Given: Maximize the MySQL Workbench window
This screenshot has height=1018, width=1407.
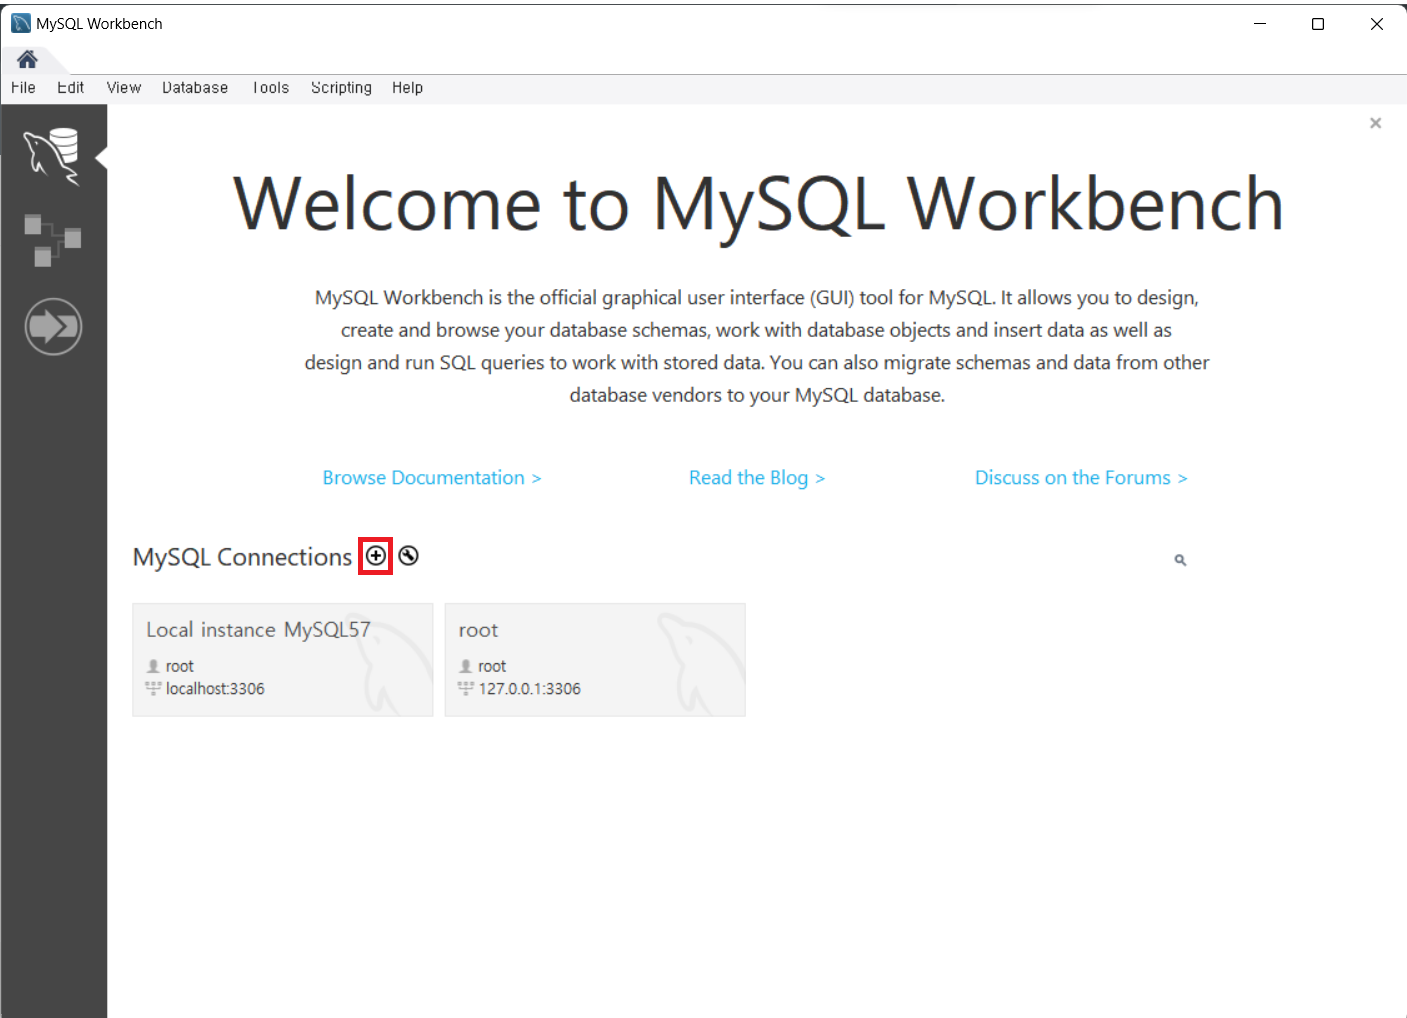Looking at the screenshot, I should coord(1318,23).
